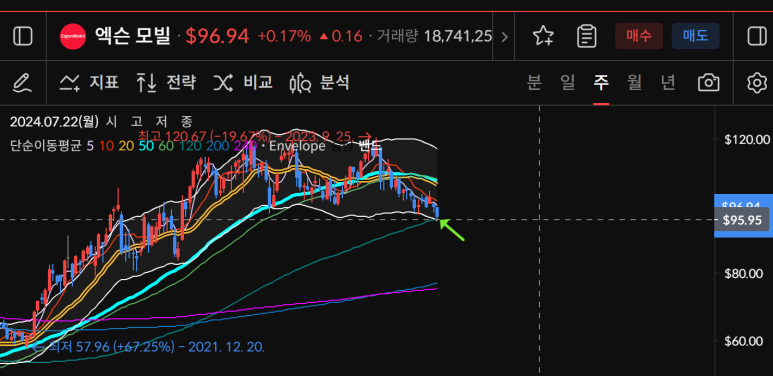
Task: Add stock to favorites with star icon
Action: click(x=543, y=36)
